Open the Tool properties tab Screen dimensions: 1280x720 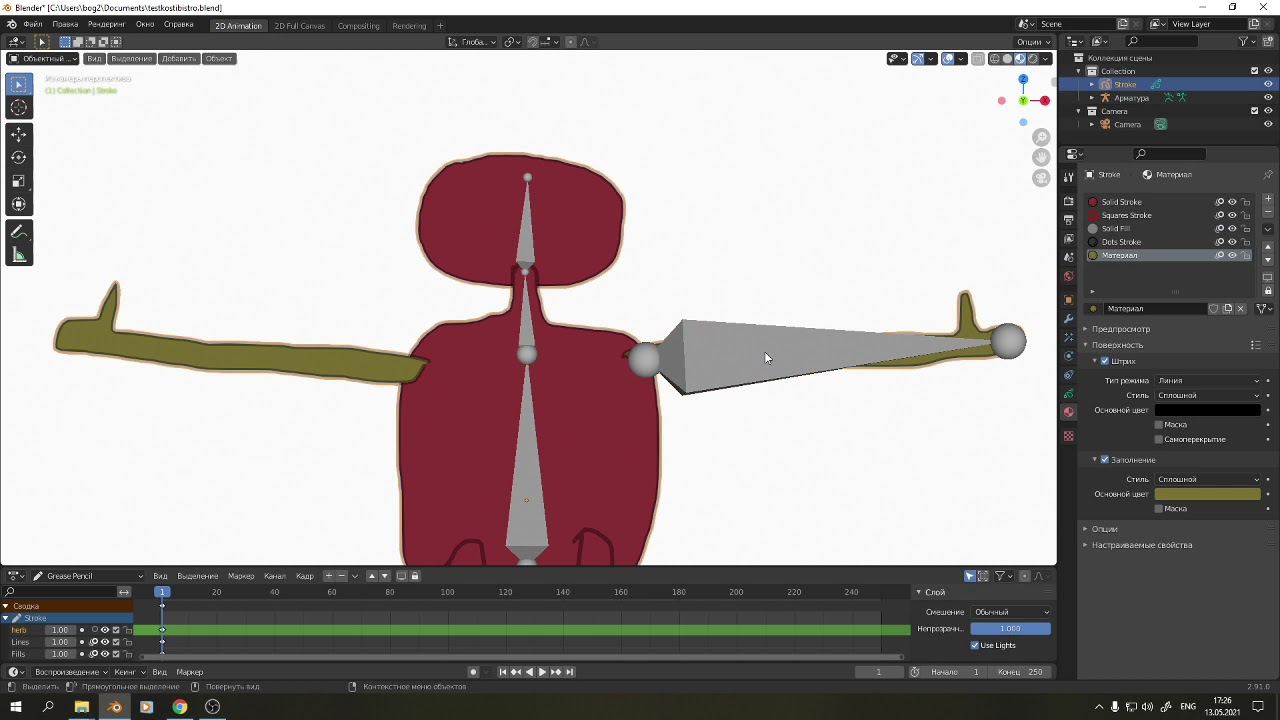pyautogui.click(x=1068, y=177)
